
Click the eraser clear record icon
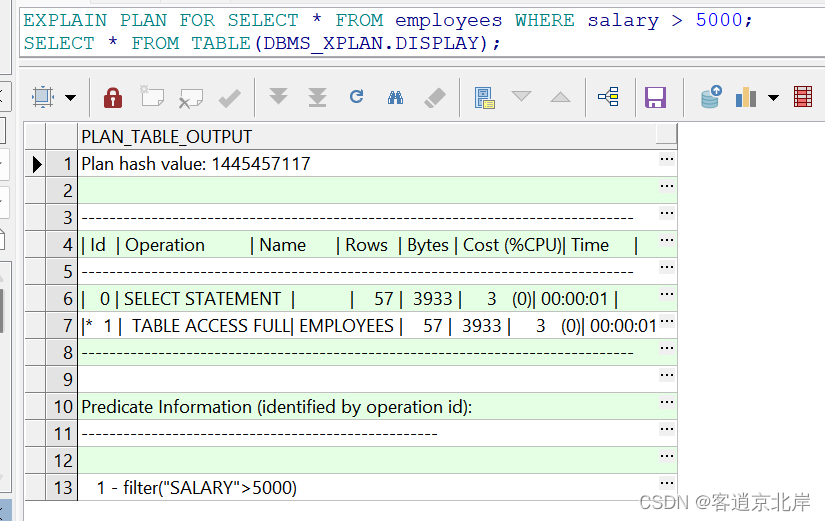point(435,98)
